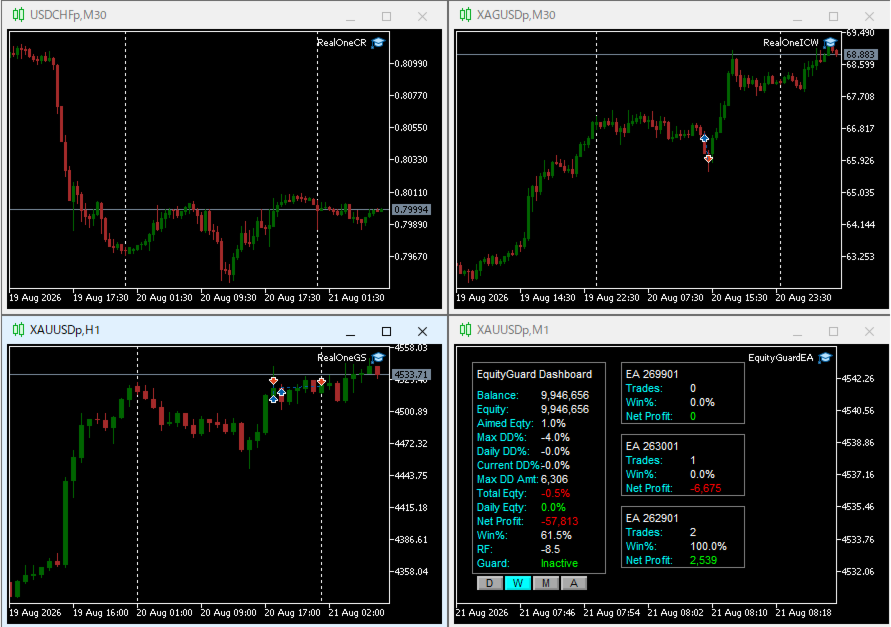
Task: Click the 0.79994 price label on the USDCHFp scale
Action: click(411, 210)
